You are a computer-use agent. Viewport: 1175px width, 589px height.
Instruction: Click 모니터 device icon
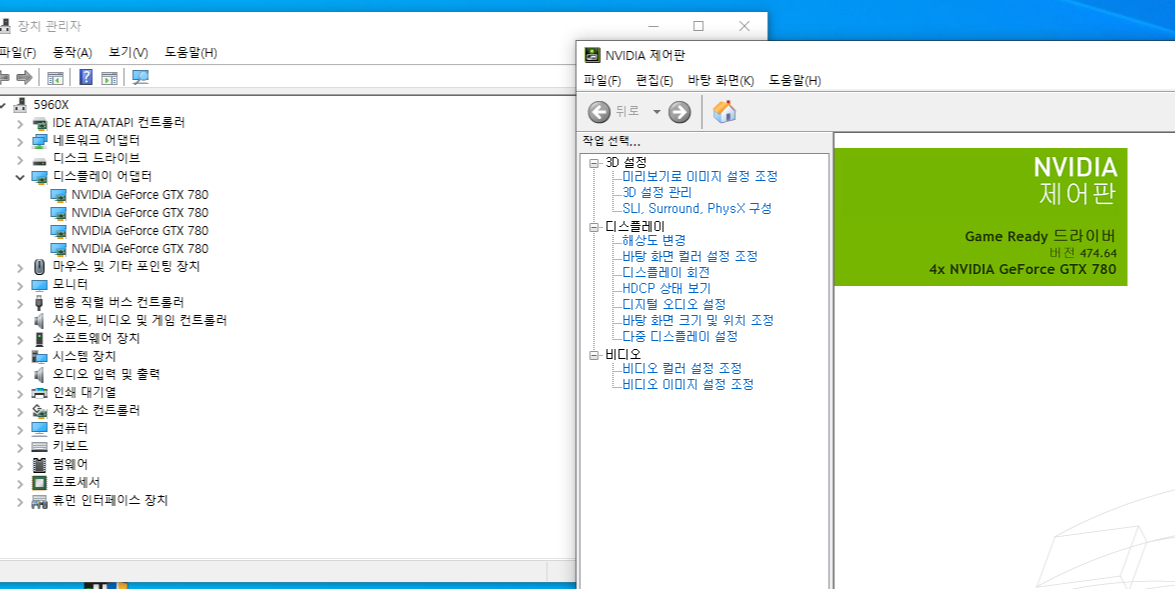40,285
